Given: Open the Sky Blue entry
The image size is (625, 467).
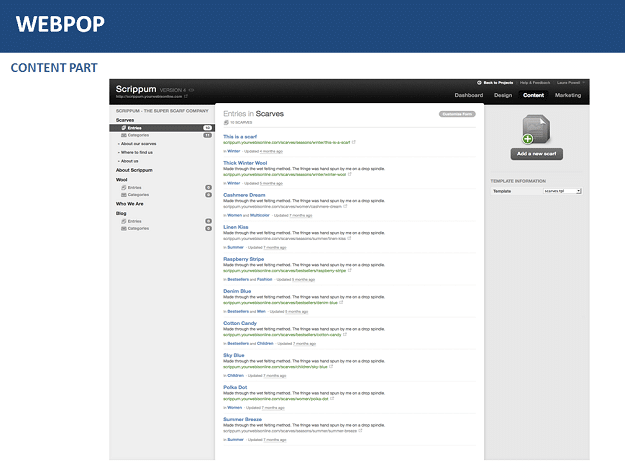Looking at the screenshot, I should pyautogui.click(x=234, y=355).
